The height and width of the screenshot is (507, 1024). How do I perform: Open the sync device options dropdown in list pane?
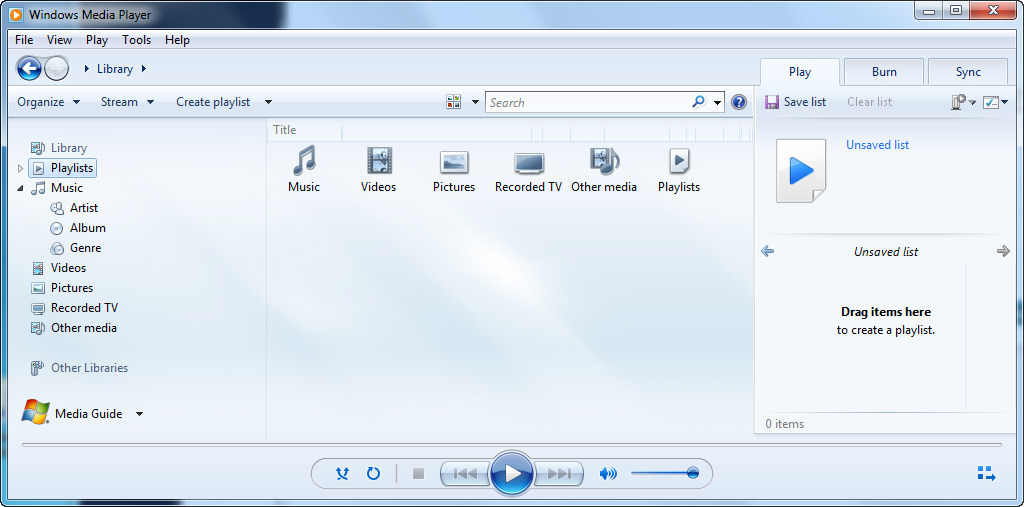coord(963,102)
